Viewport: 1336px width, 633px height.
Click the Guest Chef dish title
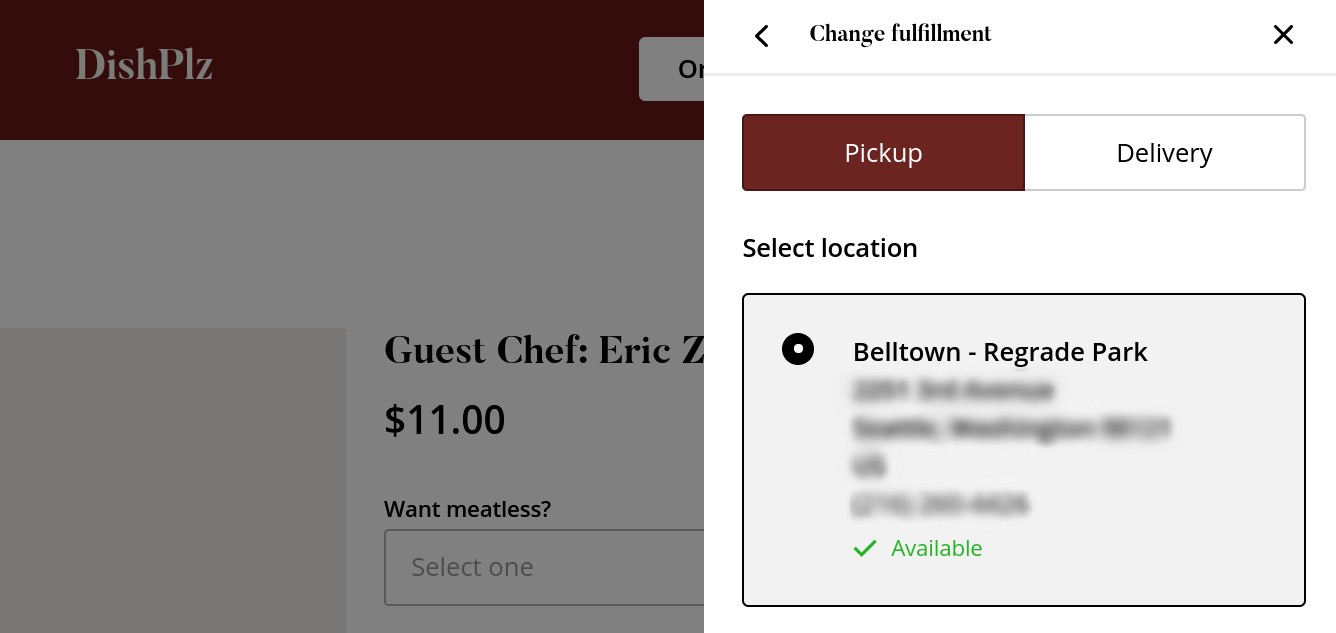[544, 351]
